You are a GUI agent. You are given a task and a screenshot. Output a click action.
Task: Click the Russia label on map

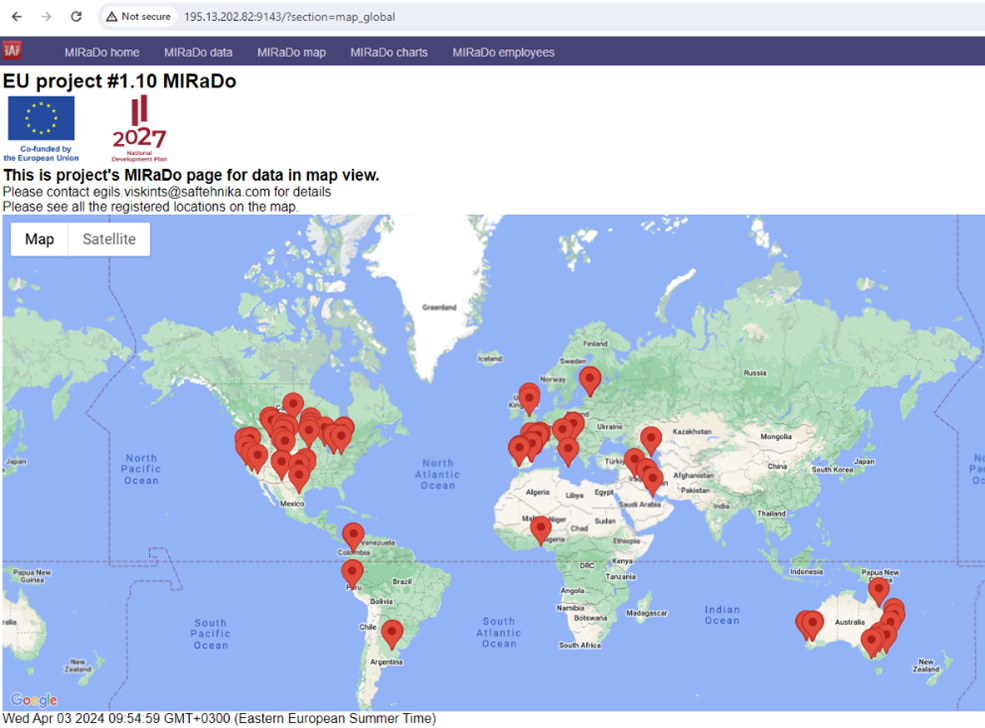point(754,372)
